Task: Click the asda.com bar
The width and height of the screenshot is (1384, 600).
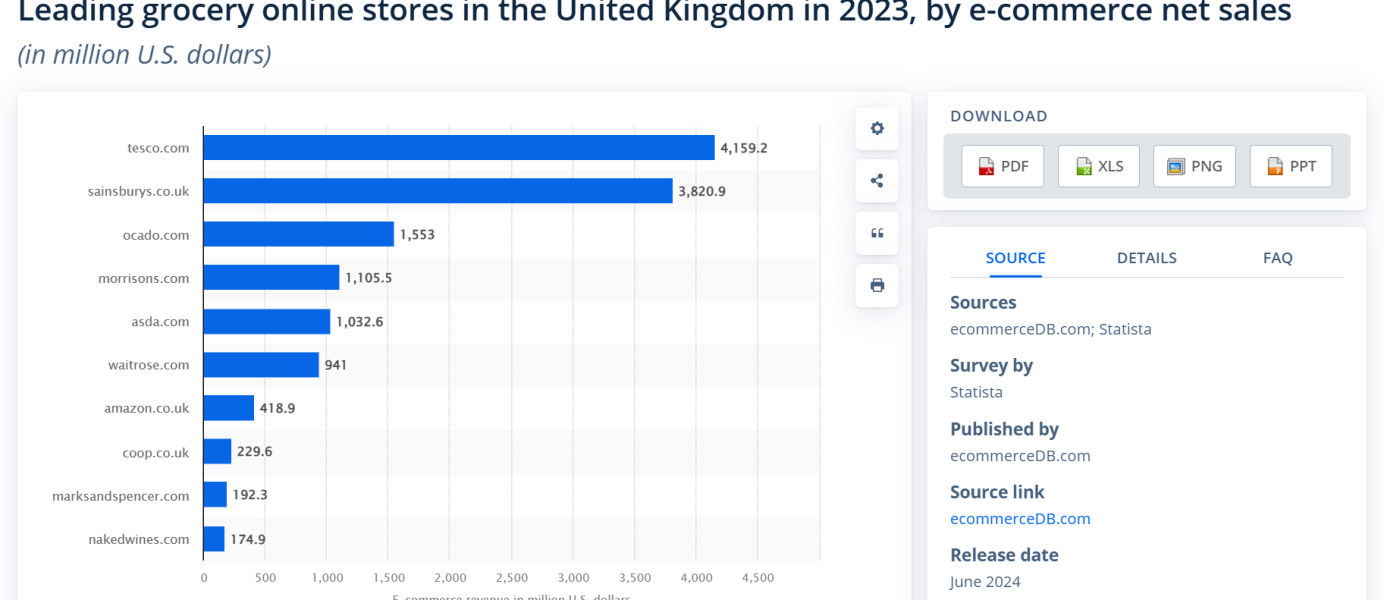Action: (x=267, y=321)
